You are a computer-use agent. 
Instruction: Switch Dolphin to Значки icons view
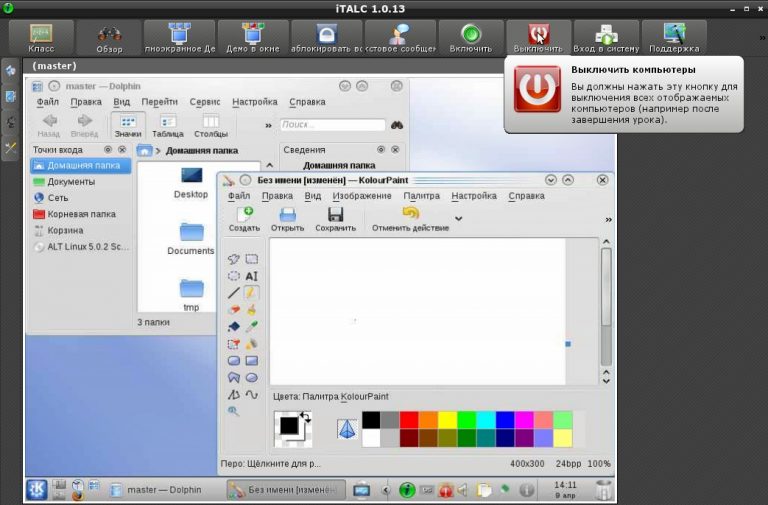(128, 125)
